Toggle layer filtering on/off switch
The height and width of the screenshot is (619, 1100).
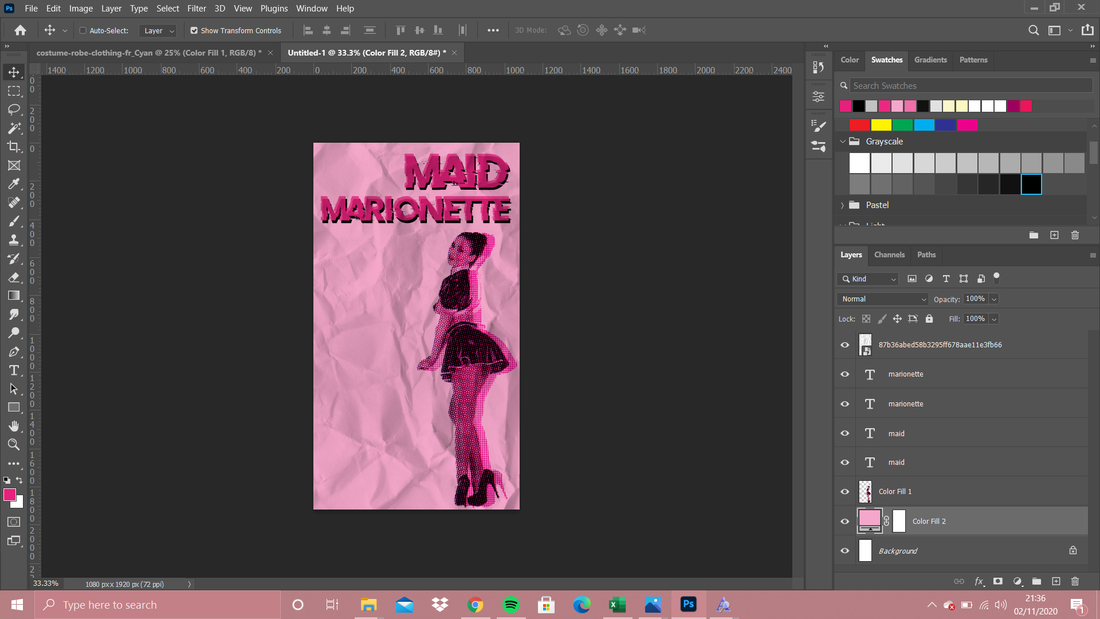point(996,278)
